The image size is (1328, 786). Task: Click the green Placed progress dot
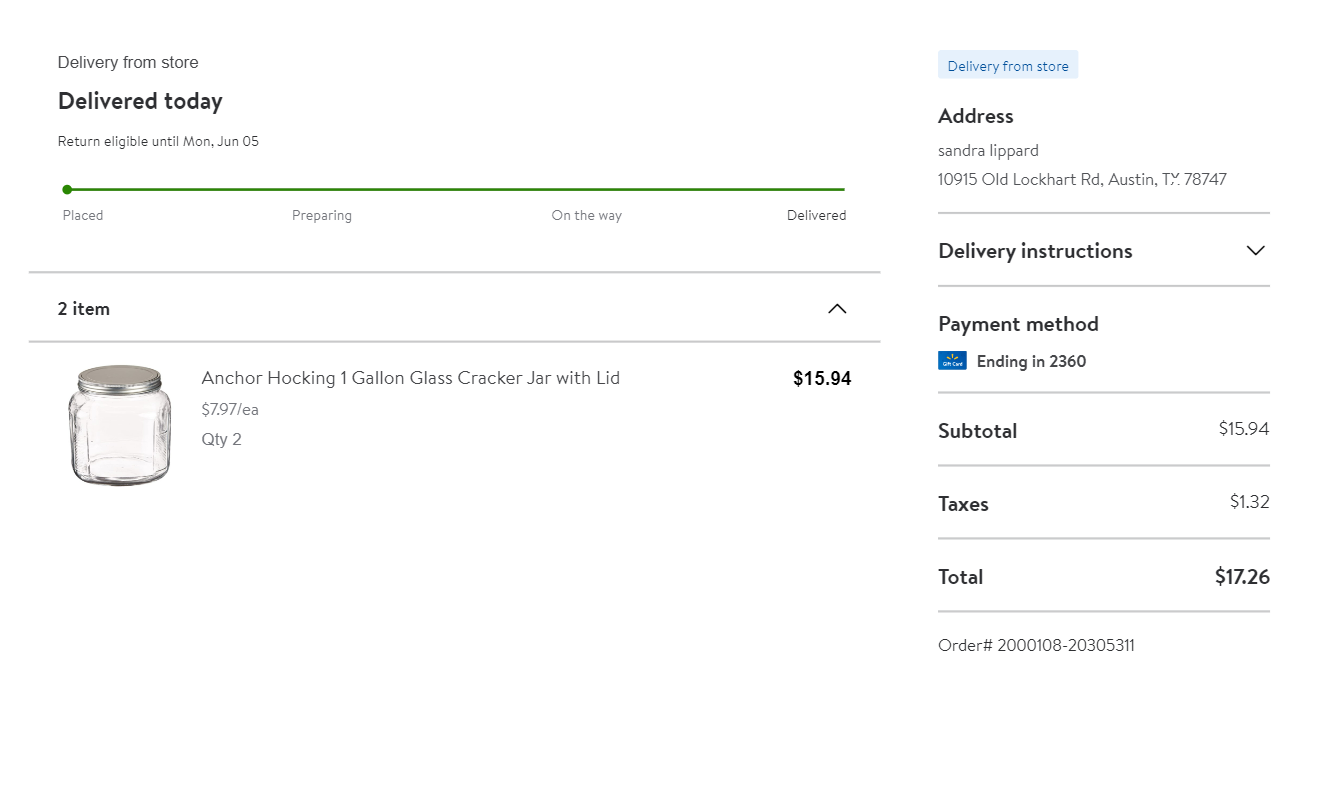67,189
